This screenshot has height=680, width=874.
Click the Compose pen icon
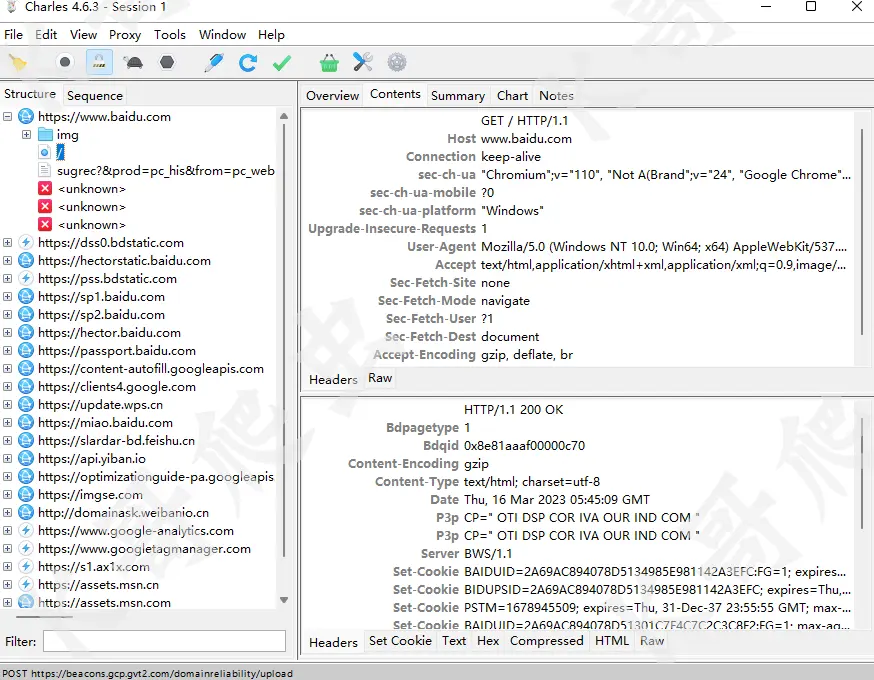click(213, 62)
